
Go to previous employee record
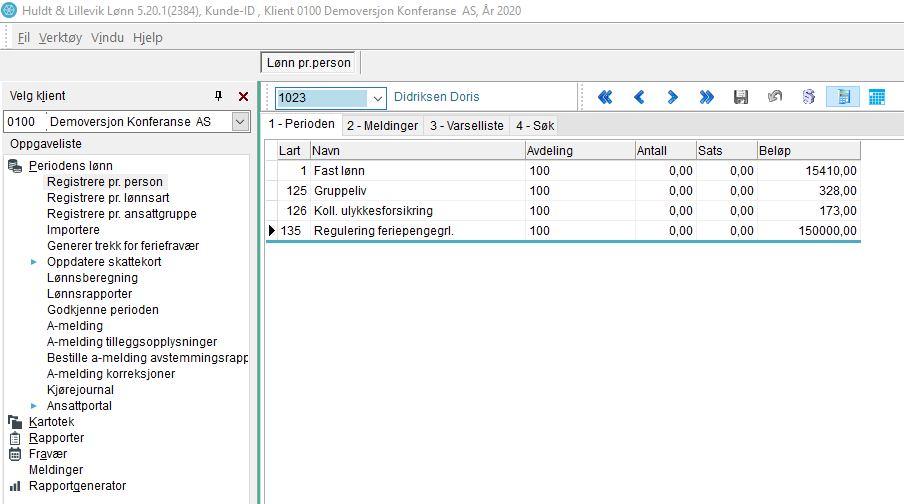[639, 97]
